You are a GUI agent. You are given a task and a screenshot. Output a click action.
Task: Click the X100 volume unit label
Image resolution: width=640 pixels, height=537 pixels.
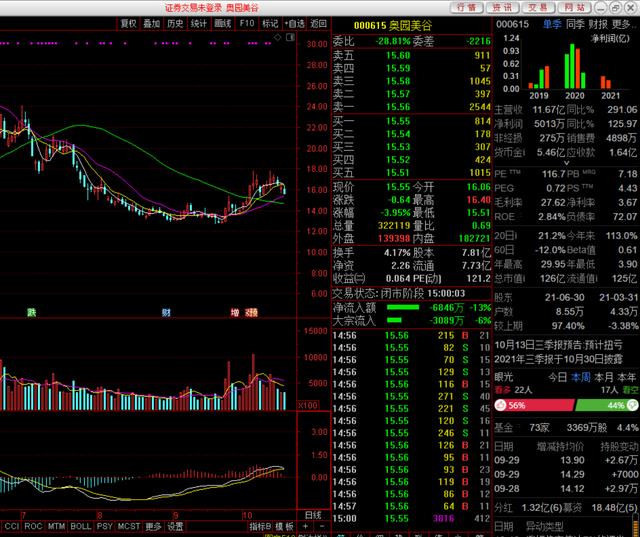click(x=307, y=406)
